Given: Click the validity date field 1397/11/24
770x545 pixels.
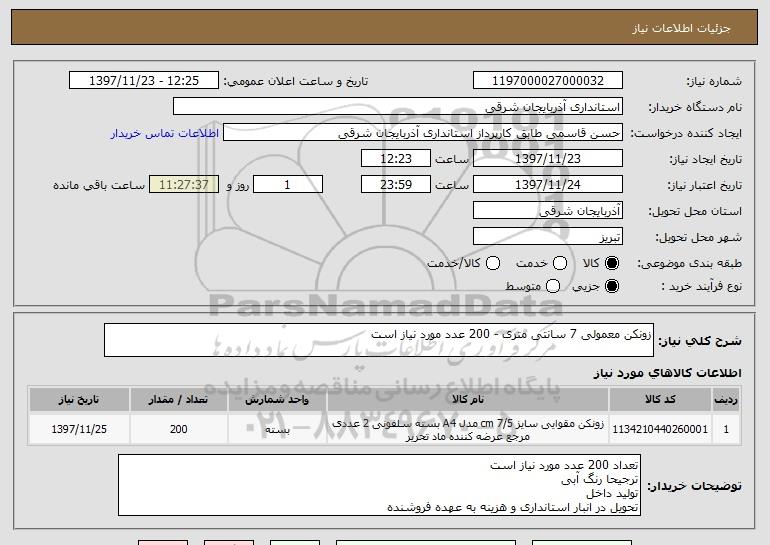Looking at the screenshot, I should tap(548, 185).
